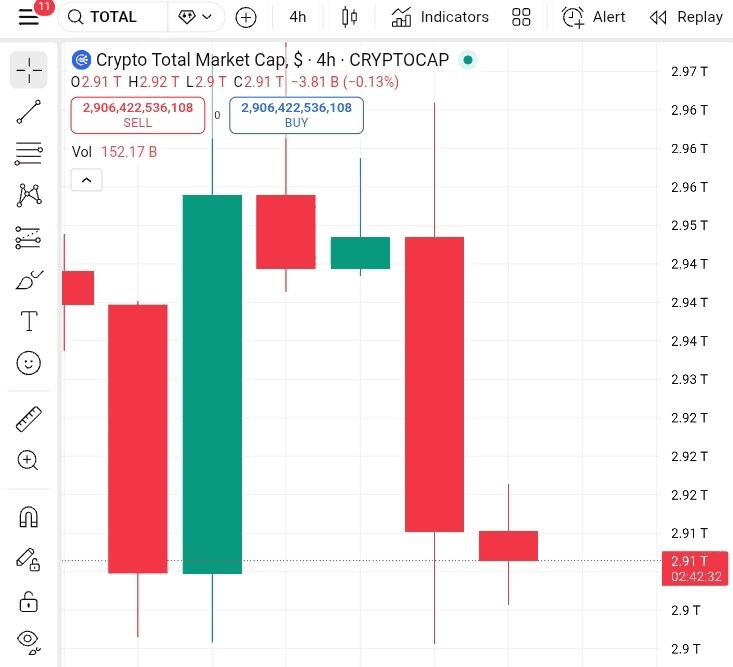
Task: Select the Text annotation tool
Action: pos(29,321)
